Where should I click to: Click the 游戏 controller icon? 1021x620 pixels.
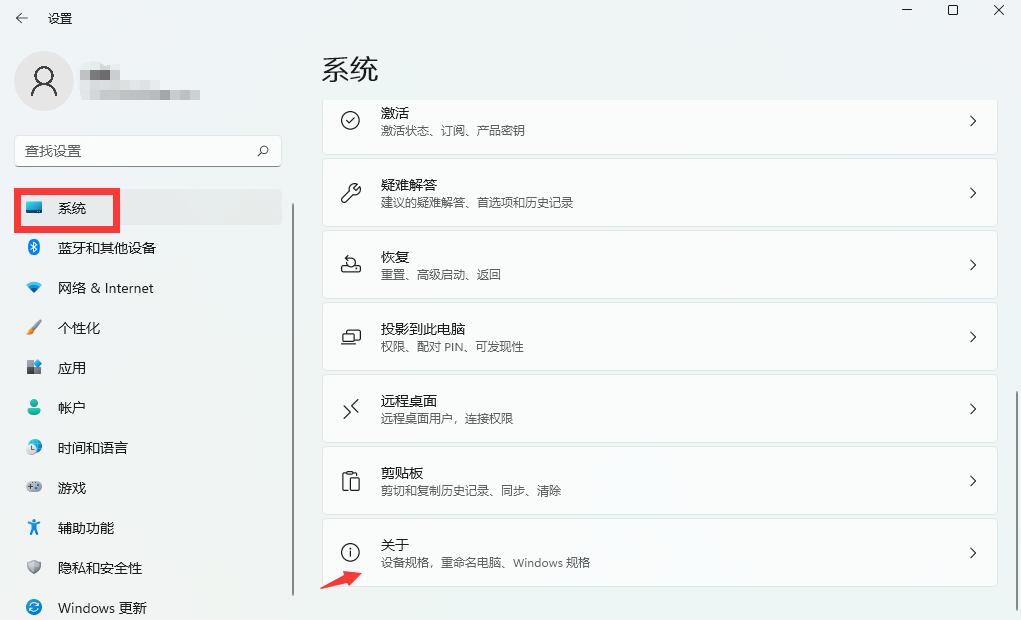[34, 487]
